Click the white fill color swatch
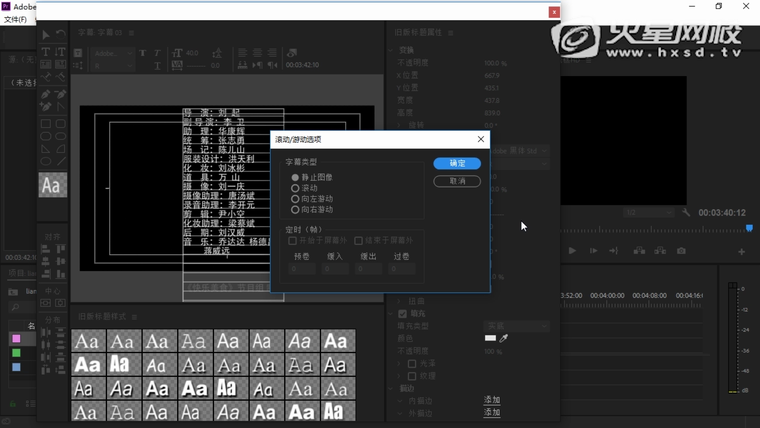The width and height of the screenshot is (760, 428). (490, 338)
